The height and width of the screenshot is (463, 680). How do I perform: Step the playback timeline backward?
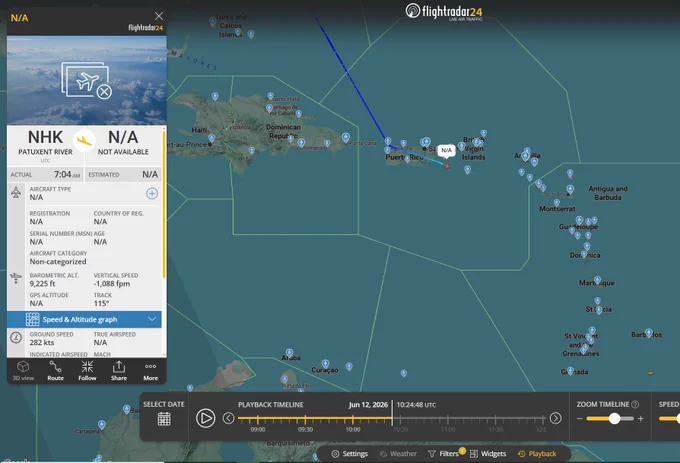click(229, 418)
